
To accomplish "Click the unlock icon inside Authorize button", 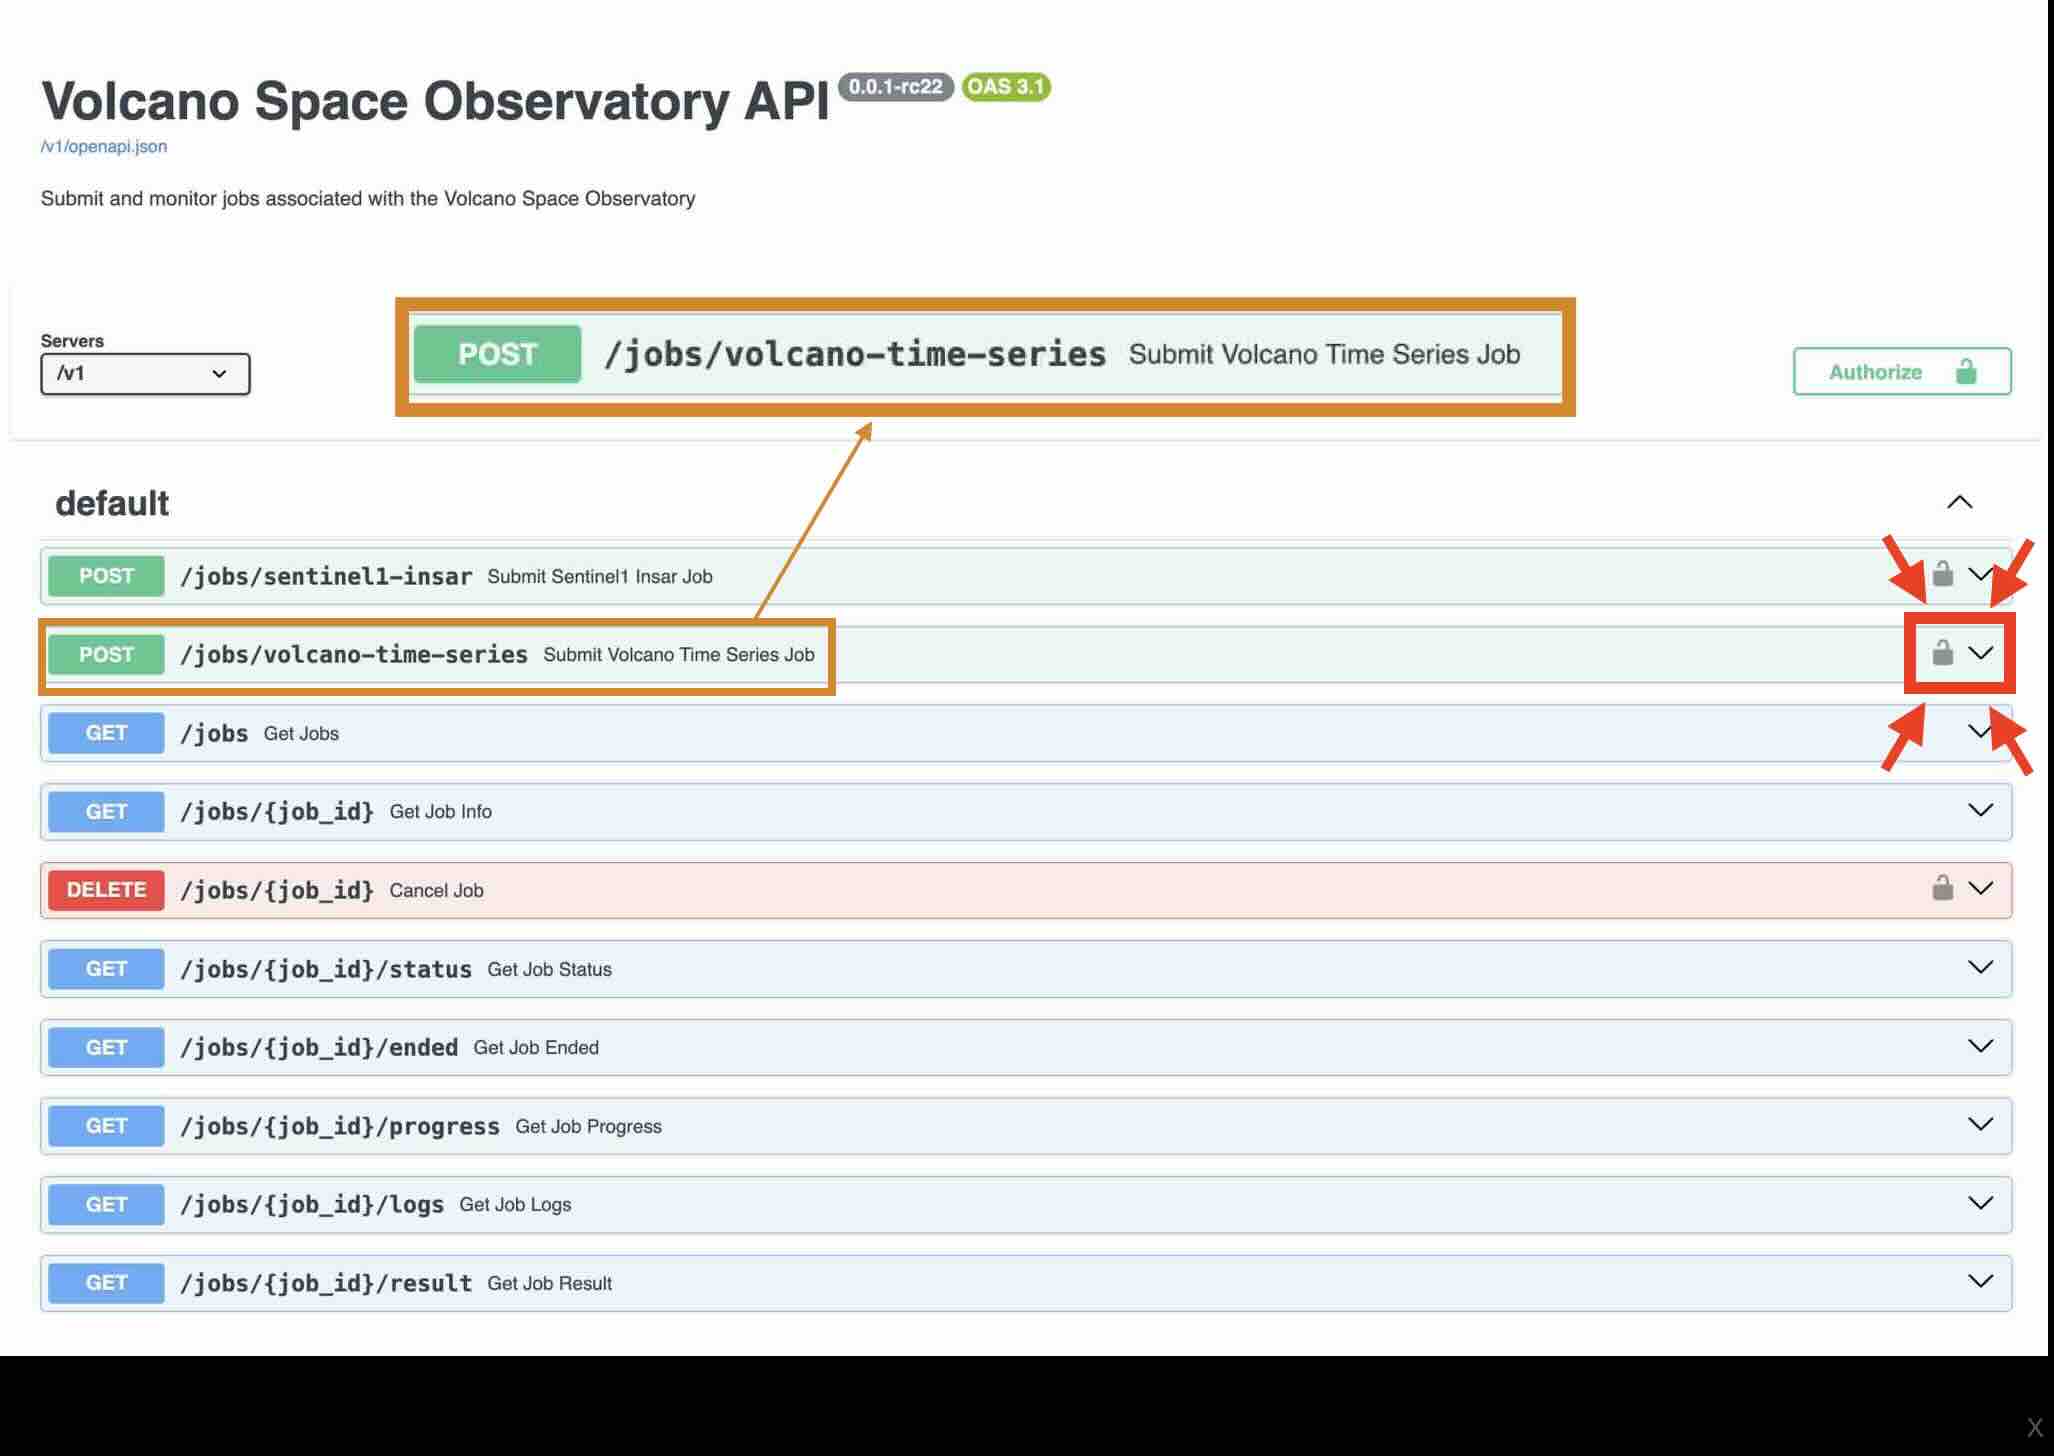I will (1965, 372).
